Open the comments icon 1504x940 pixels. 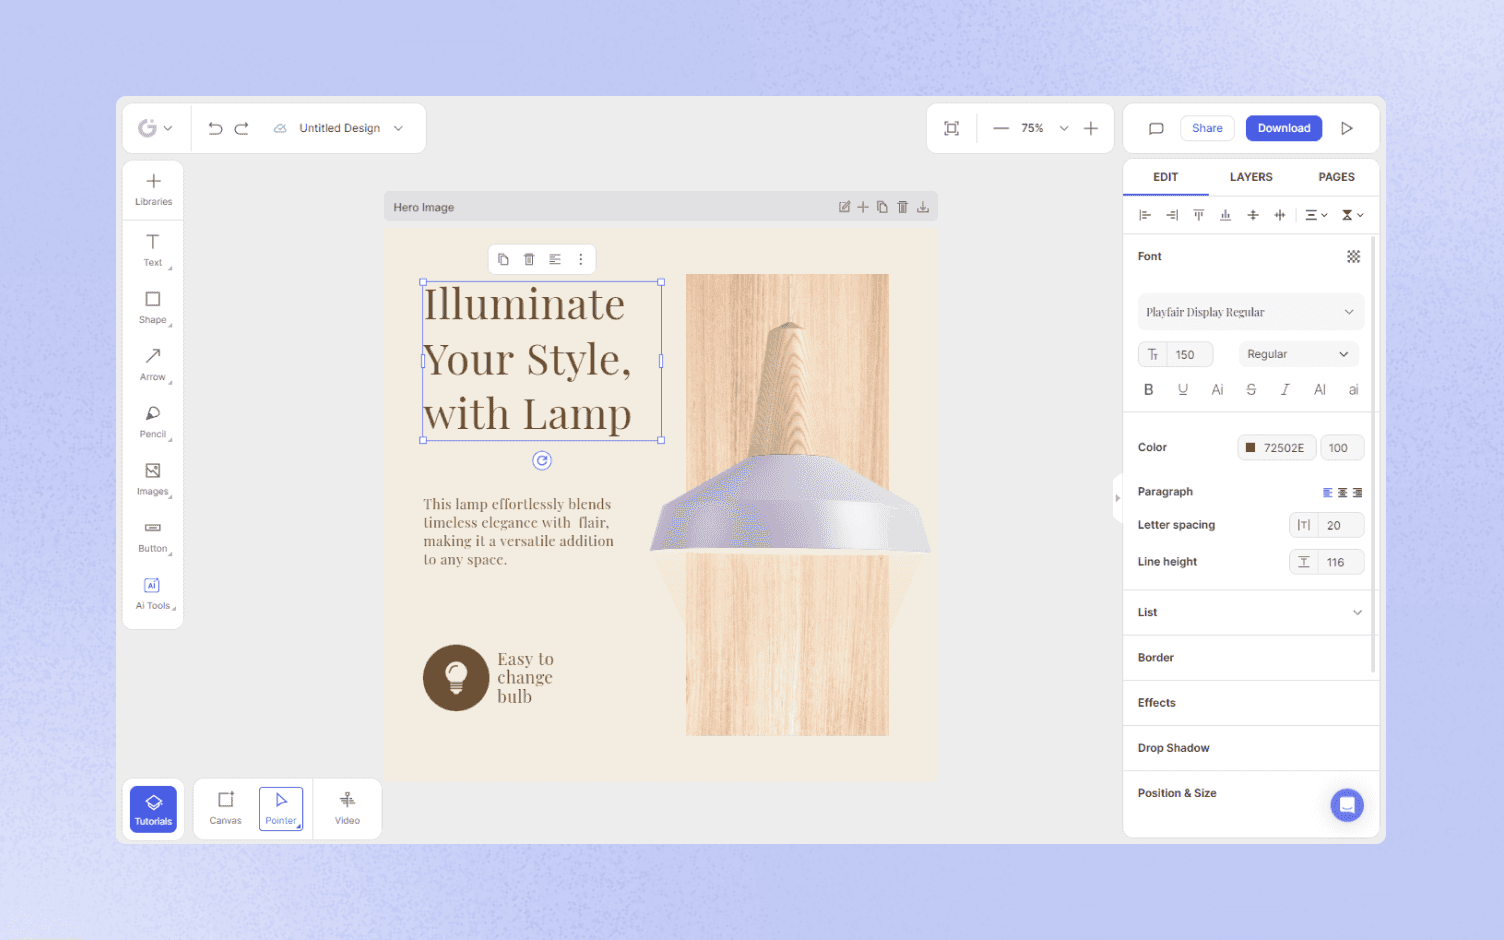click(1156, 128)
